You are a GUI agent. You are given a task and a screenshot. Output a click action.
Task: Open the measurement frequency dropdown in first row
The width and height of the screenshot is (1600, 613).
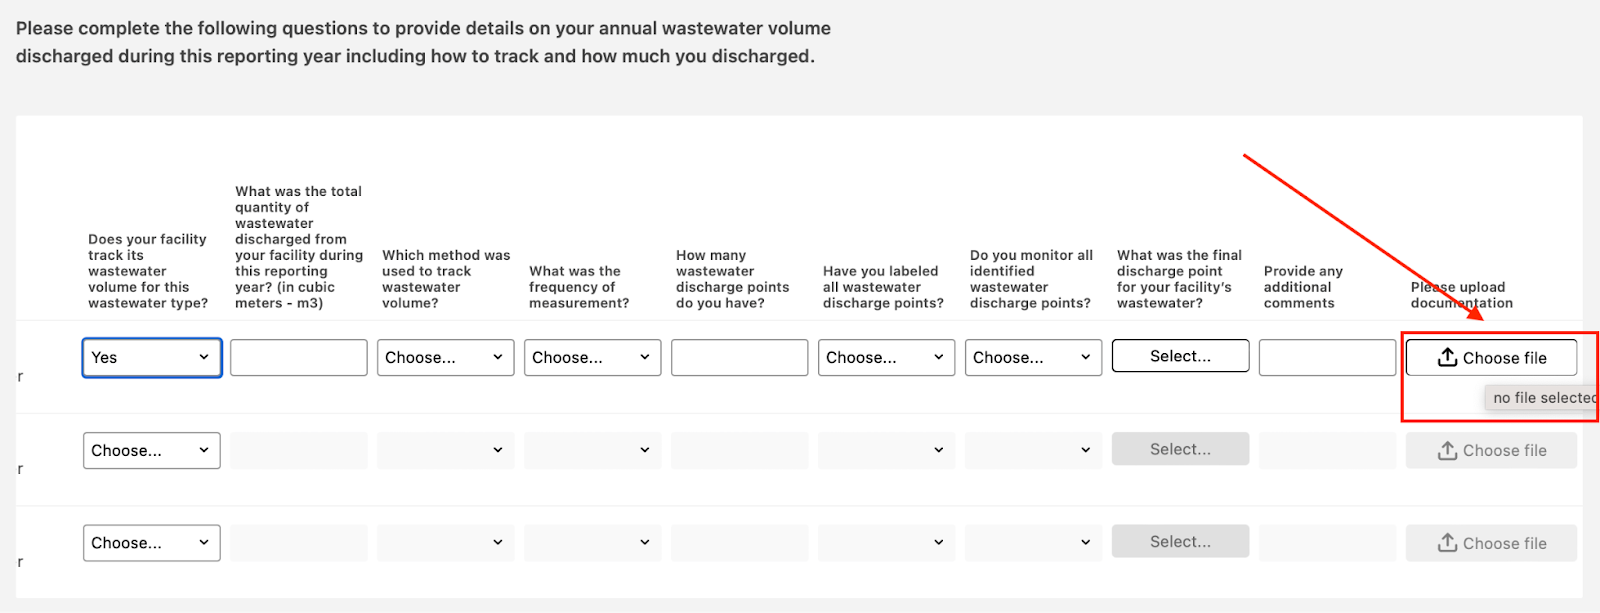(x=592, y=358)
